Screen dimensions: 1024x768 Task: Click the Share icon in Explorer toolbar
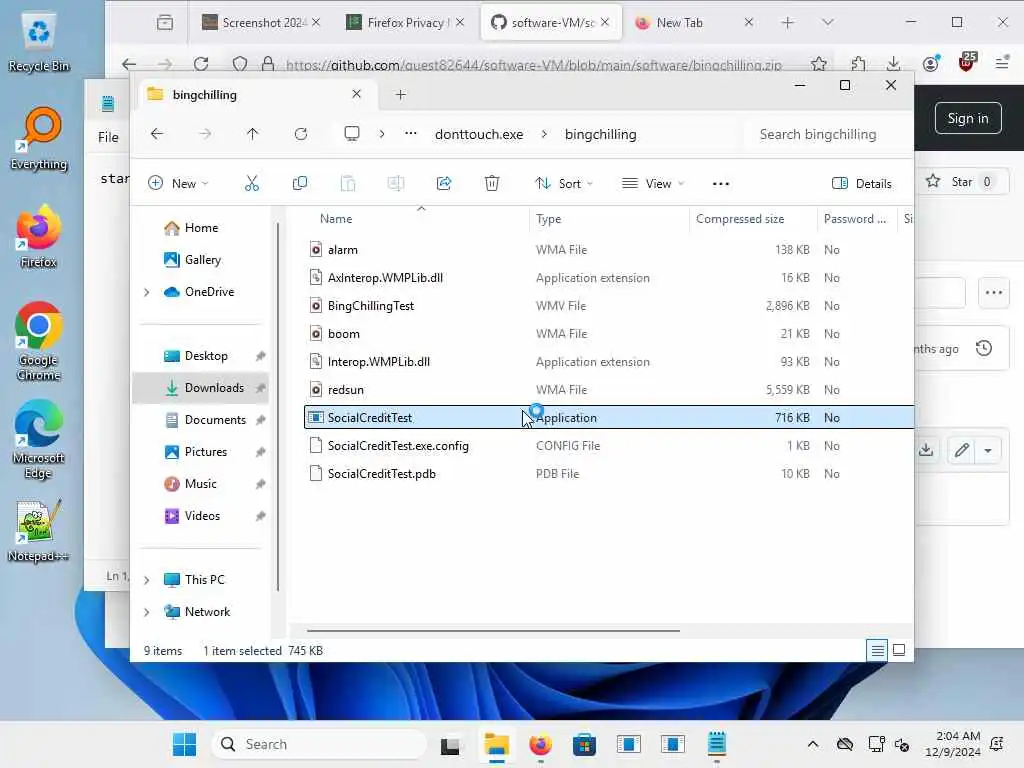coord(444,184)
